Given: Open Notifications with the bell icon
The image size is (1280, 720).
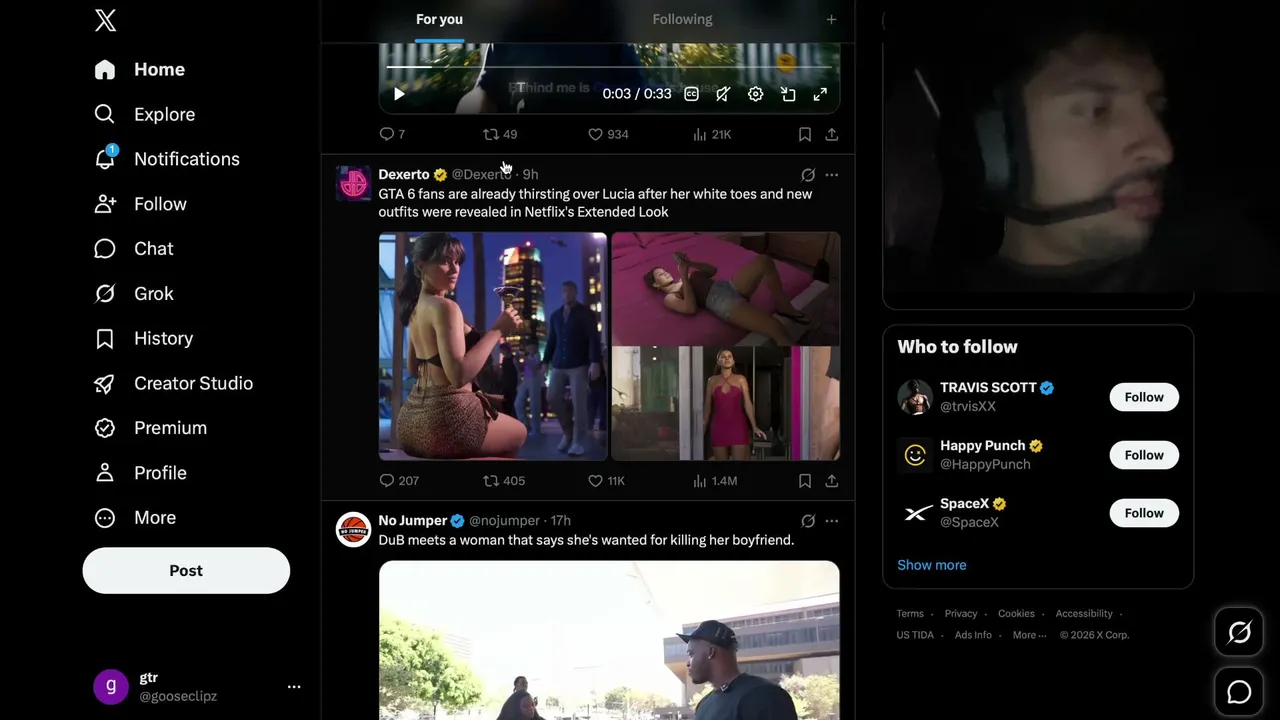Looking at the screenshot, I should 166,159.
